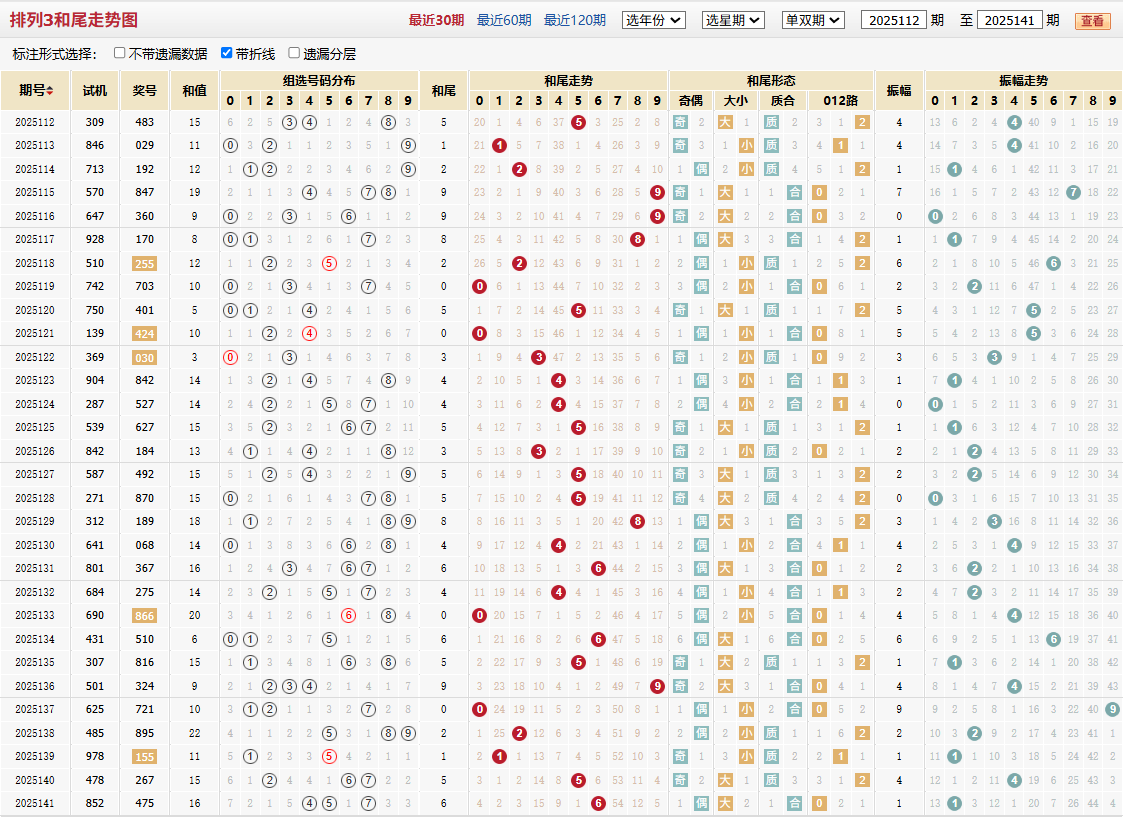Click teal 振幅 ball 9 in row 2025137
Viewport: 1123px width, 817px height.
tap(1112, 710)
